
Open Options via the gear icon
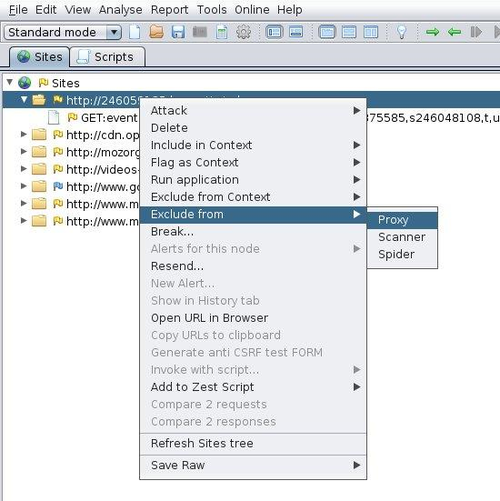(244, 32)
